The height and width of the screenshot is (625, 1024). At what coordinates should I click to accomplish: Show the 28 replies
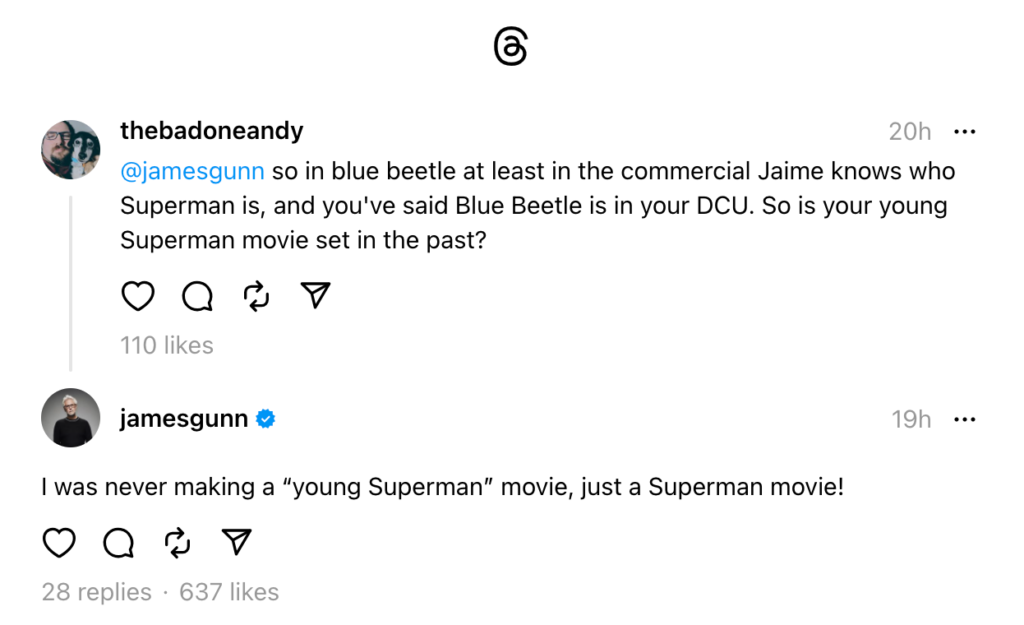[96, 592]
